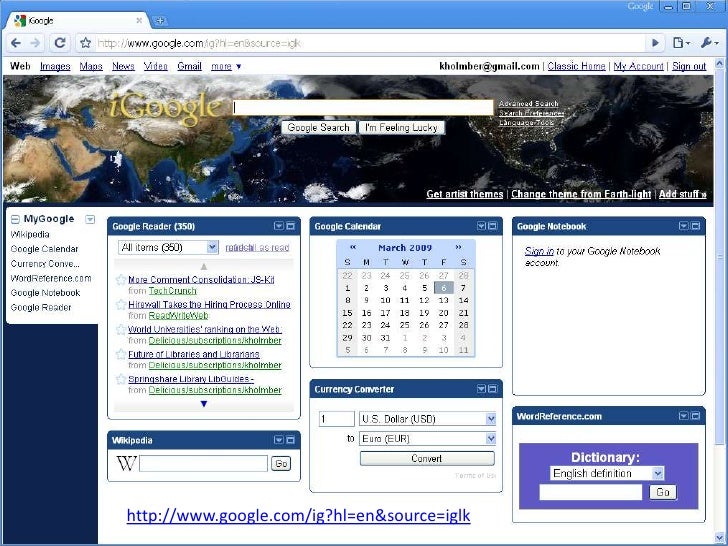Open the MyGoogle tab dropdown arrow
Viewport: 728px width, 546px height.
tap(90, 219)
